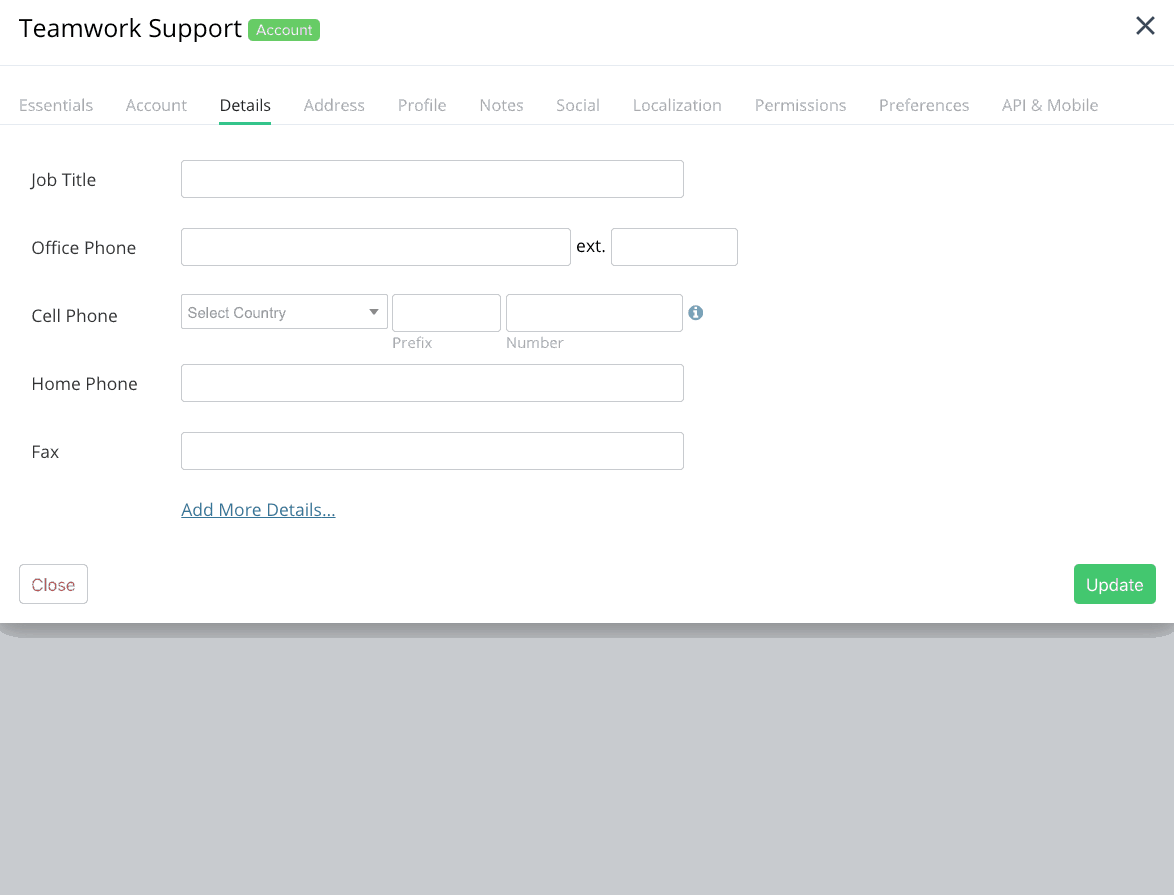Focus the Office Phone input field
The width and height of the screenshot is (1174, 895).
click(376, 247)
